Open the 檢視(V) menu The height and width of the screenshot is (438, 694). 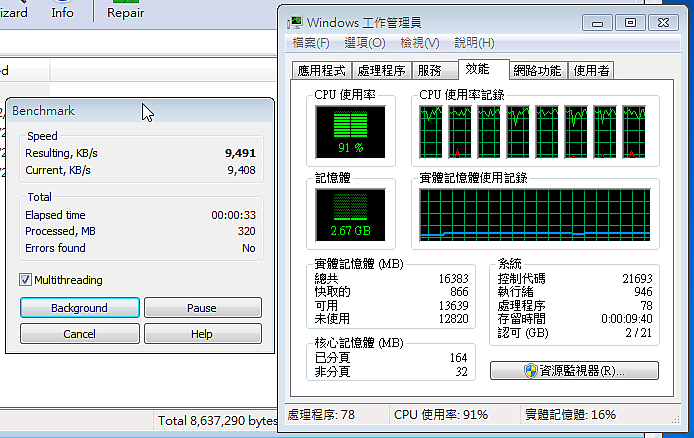[420, 43]
